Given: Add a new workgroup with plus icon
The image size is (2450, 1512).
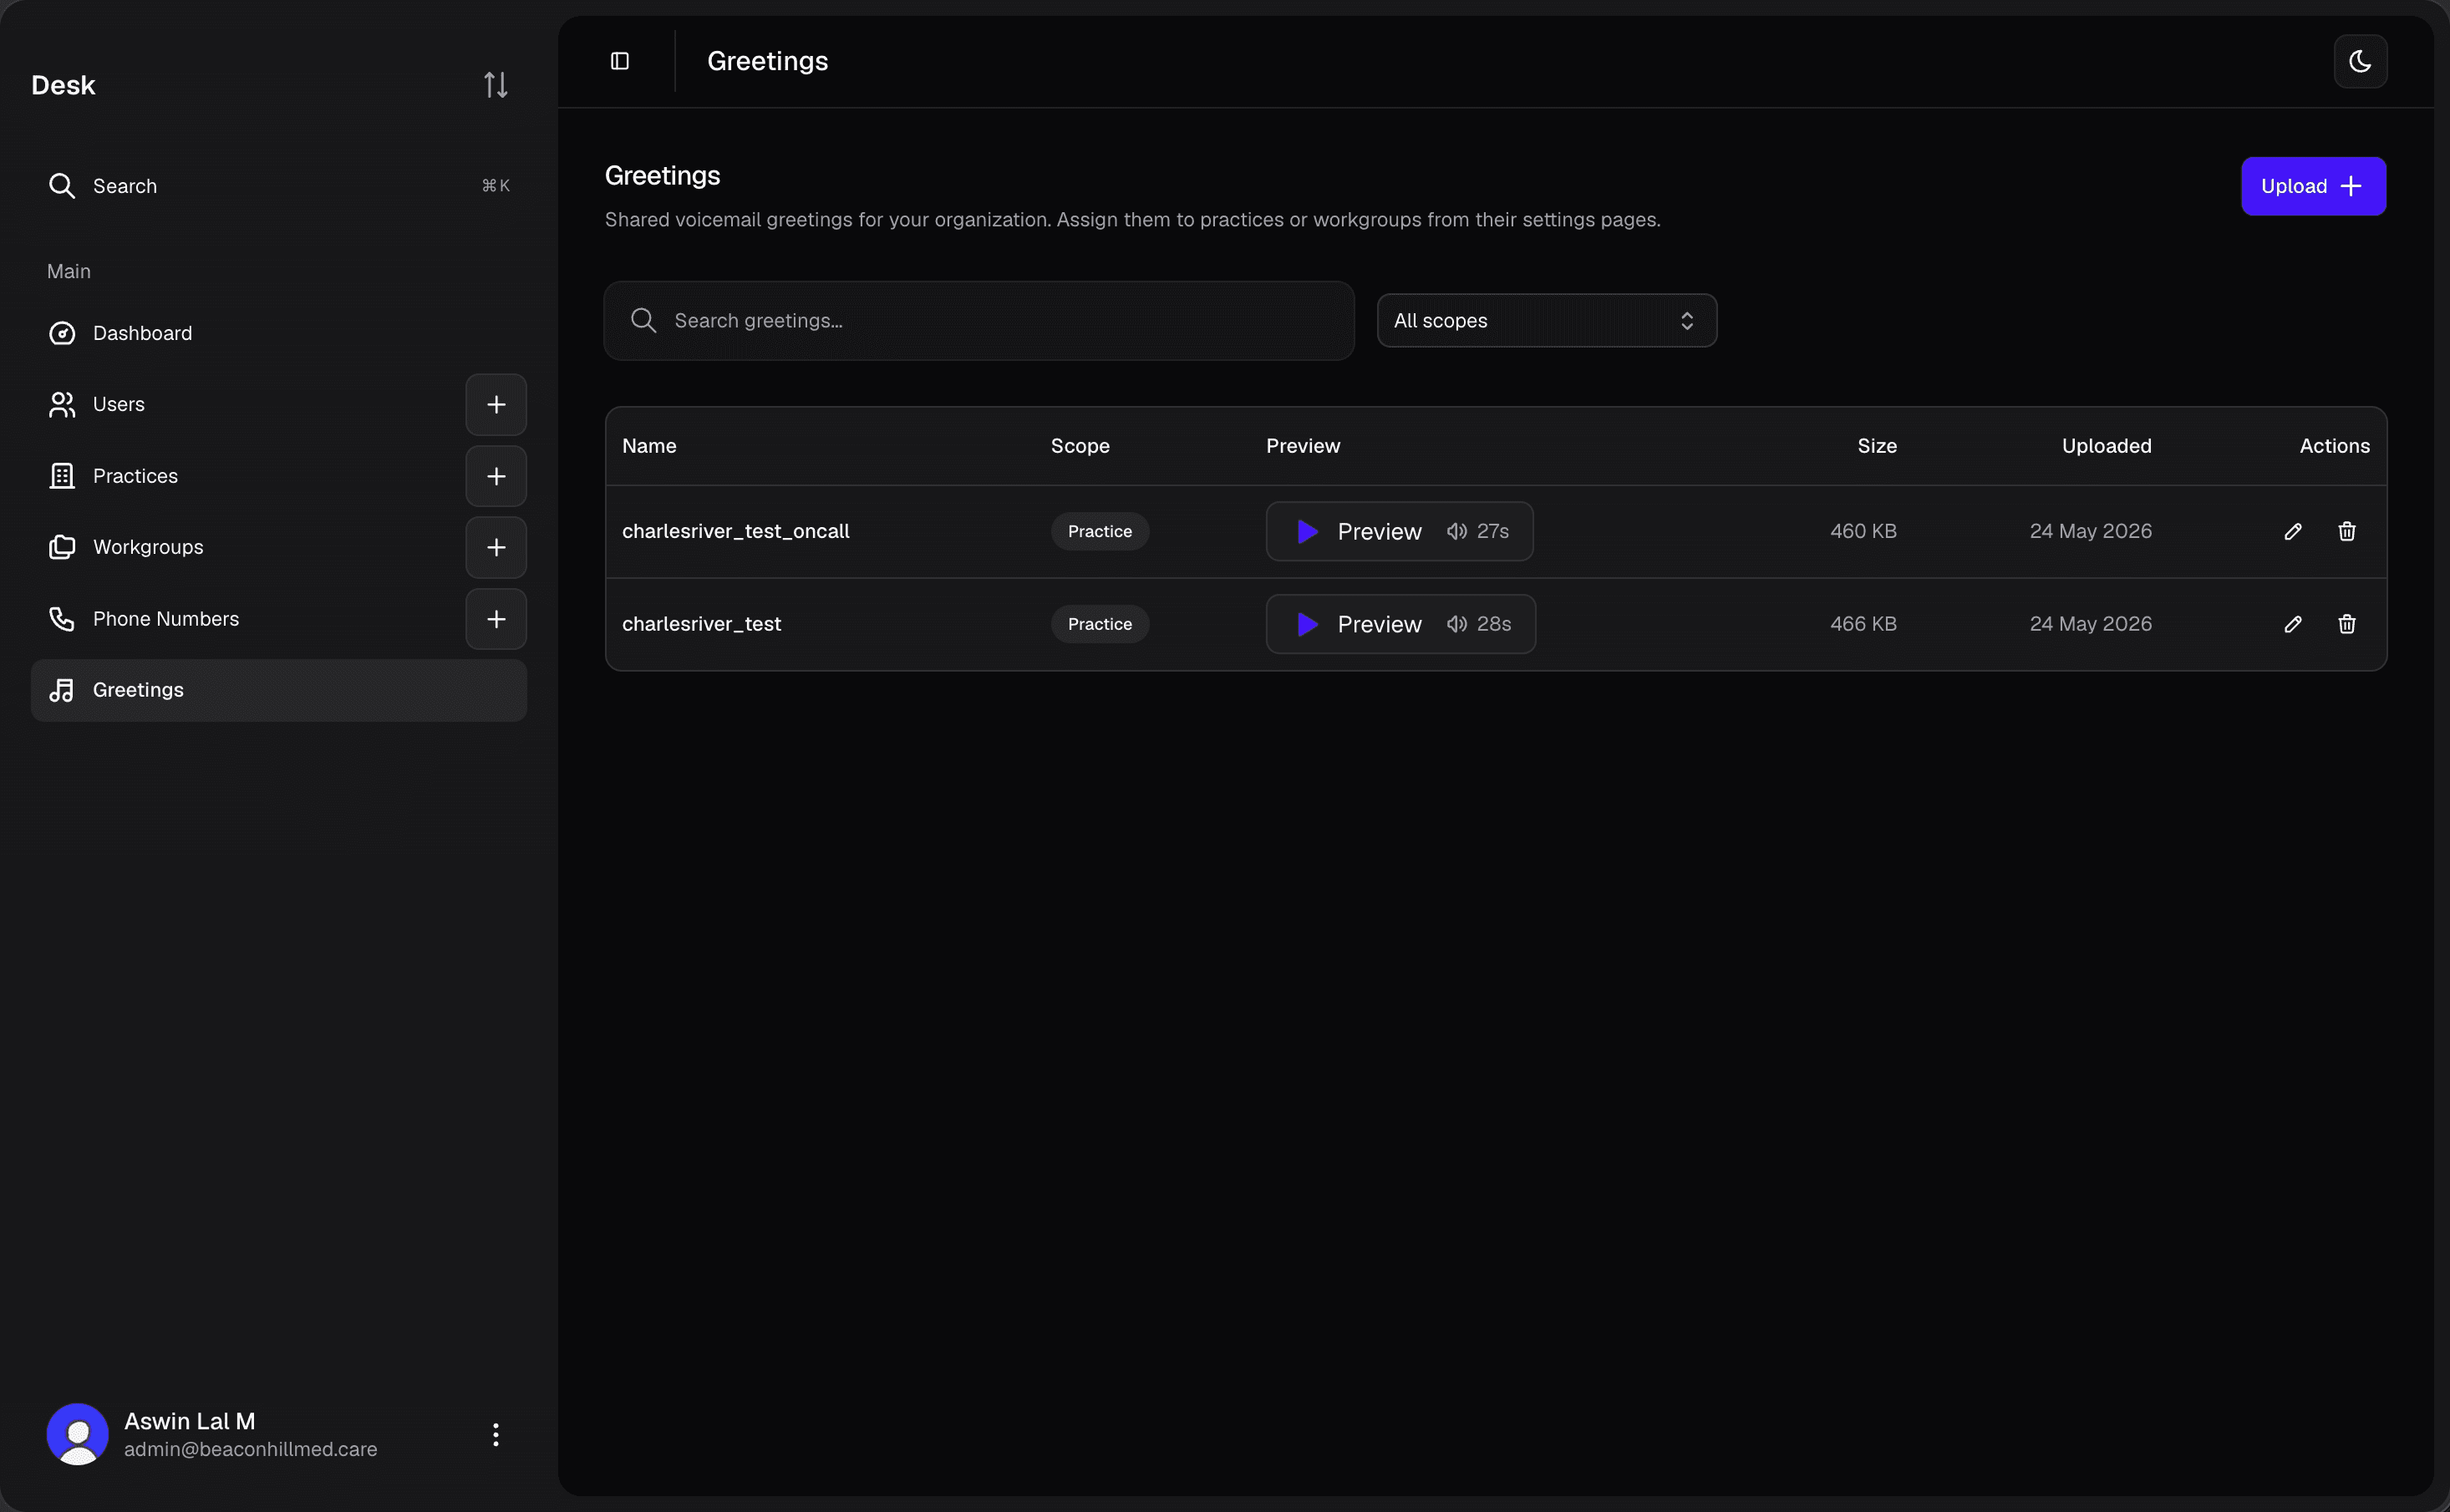Looking at the screenshot, I should click(496, 547).
